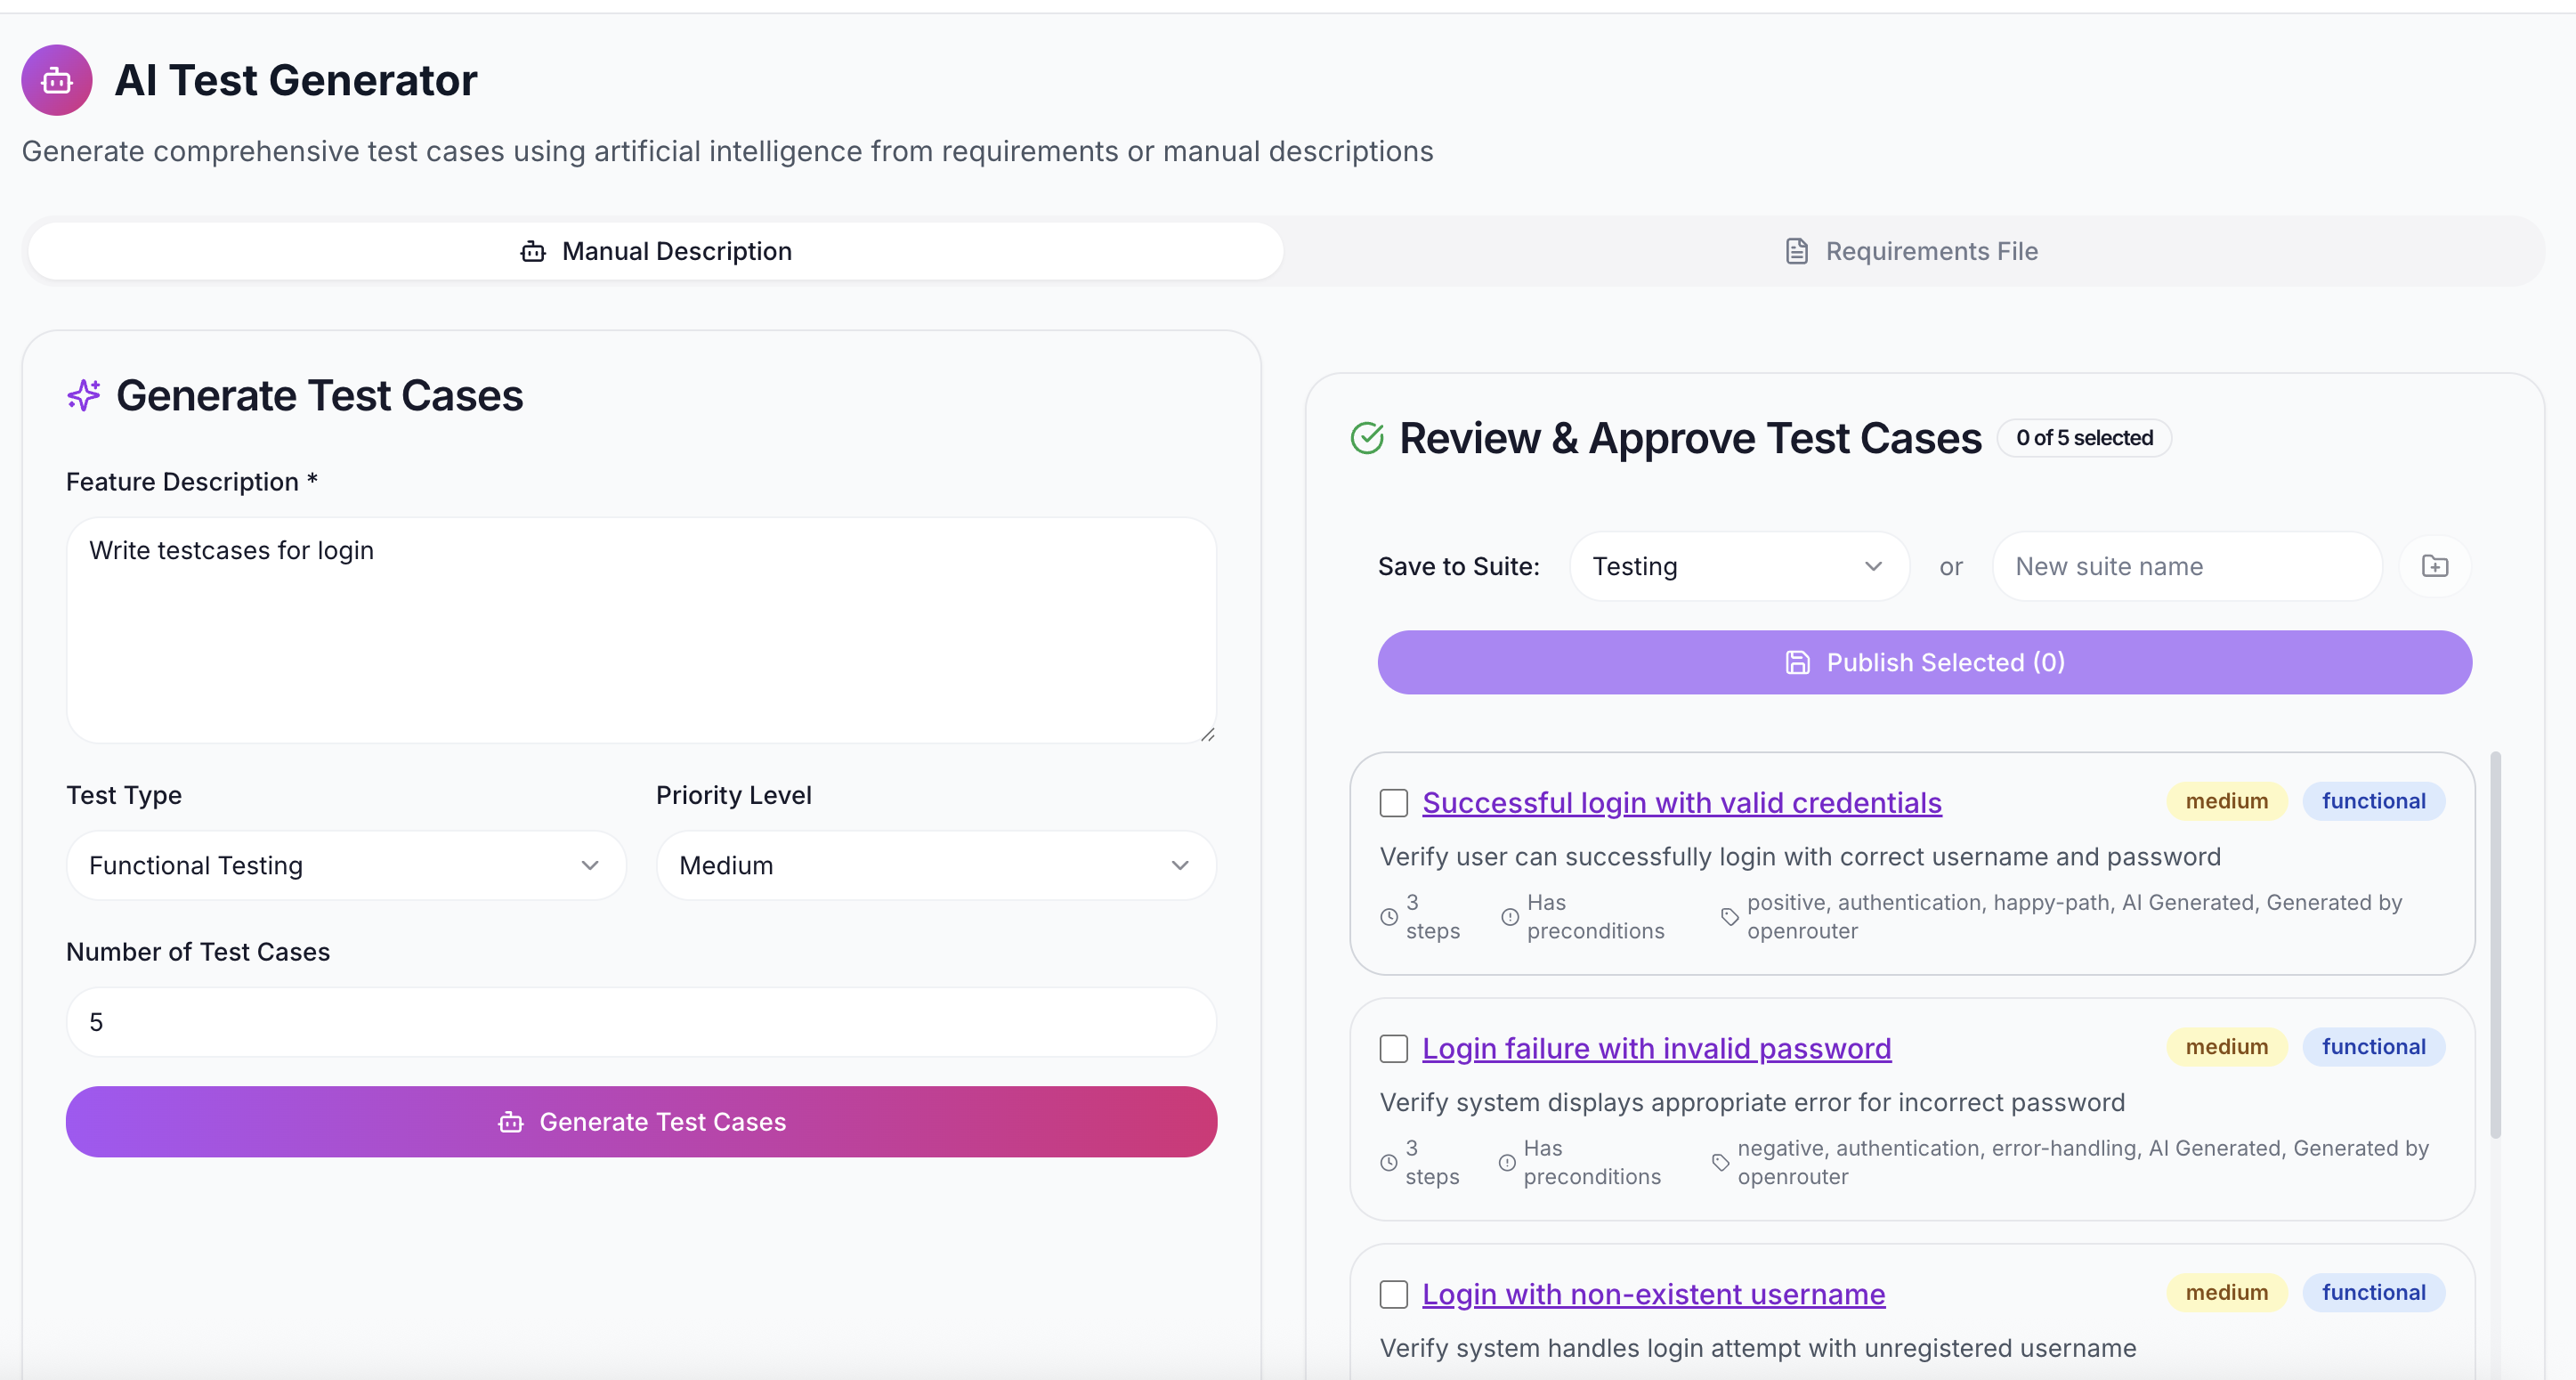2576x1380 pixels.
Task: Tick the Login with non-existent username checkbox
Action: tap(1393, 1294)
